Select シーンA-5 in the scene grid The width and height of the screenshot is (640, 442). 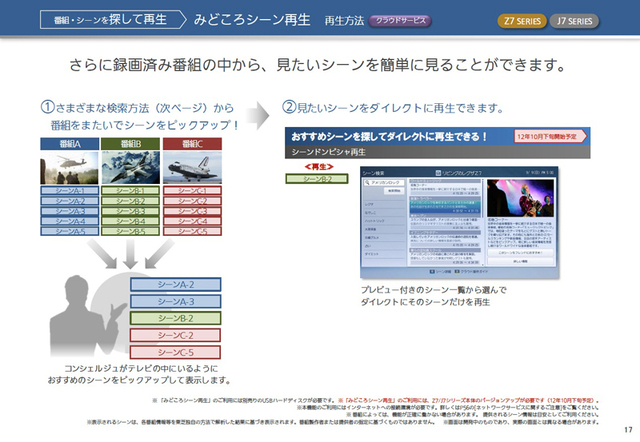click(70, 231)
